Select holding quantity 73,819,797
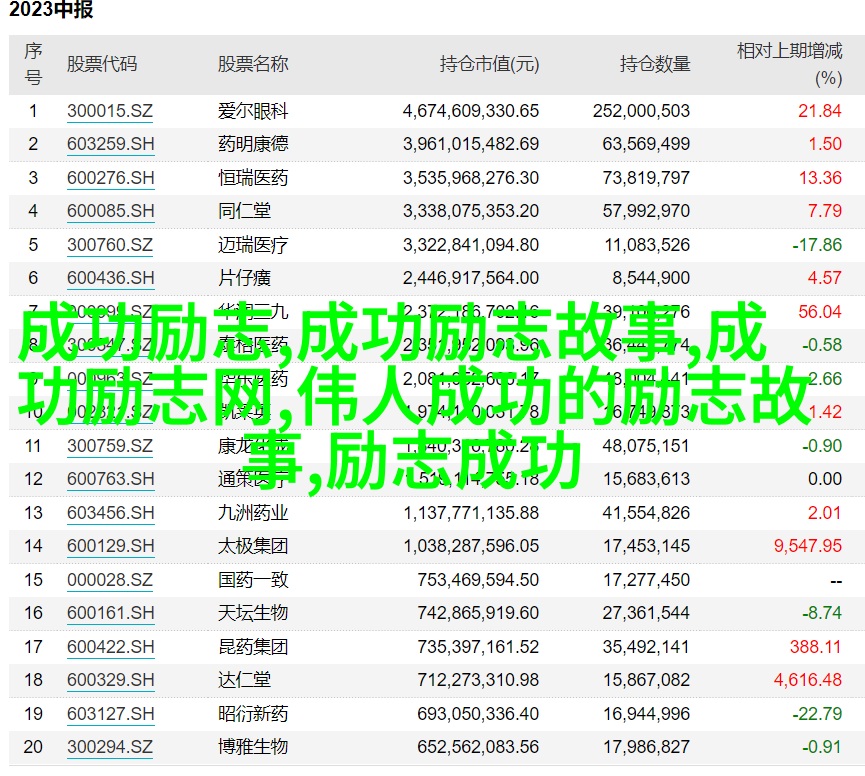Image resolution: width=865 pixels, height=776 pixels. click(x=646, y=178)
